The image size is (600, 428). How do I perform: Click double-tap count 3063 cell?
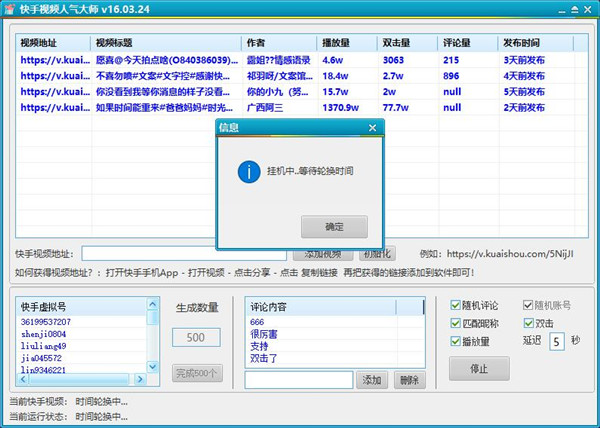pos(393,60)
